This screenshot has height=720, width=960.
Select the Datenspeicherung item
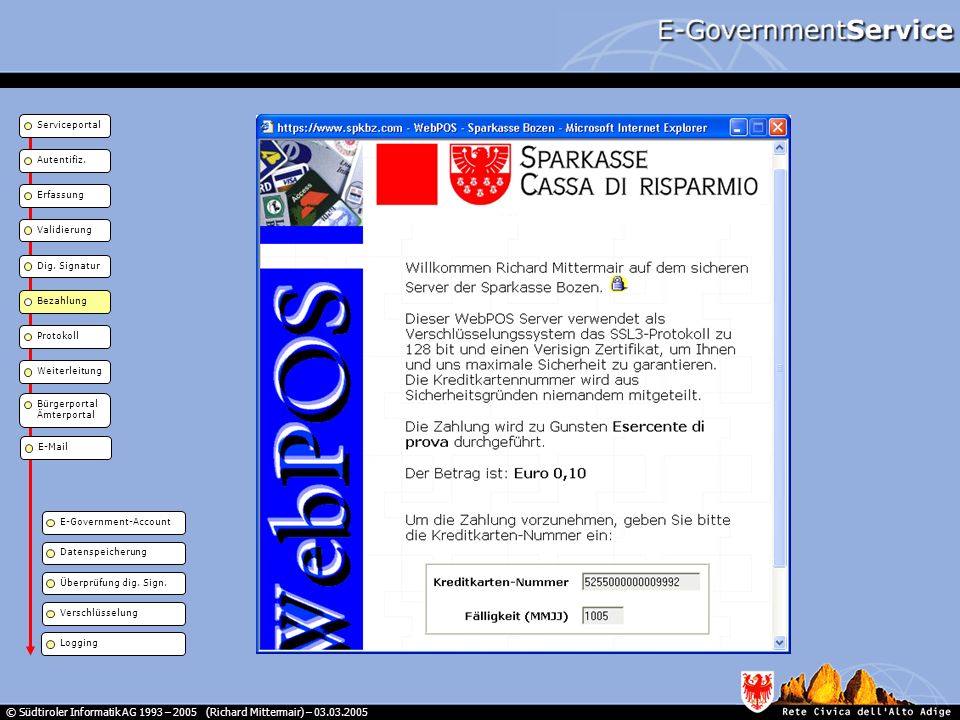click(x=114, y=553)
